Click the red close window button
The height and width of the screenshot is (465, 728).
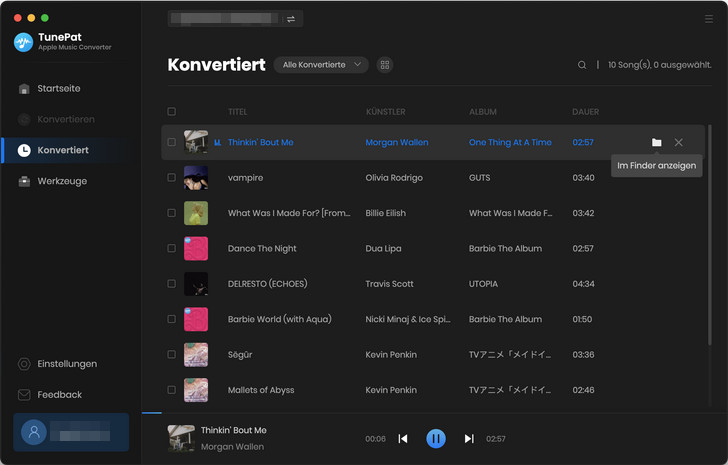(x=18, y=18)
